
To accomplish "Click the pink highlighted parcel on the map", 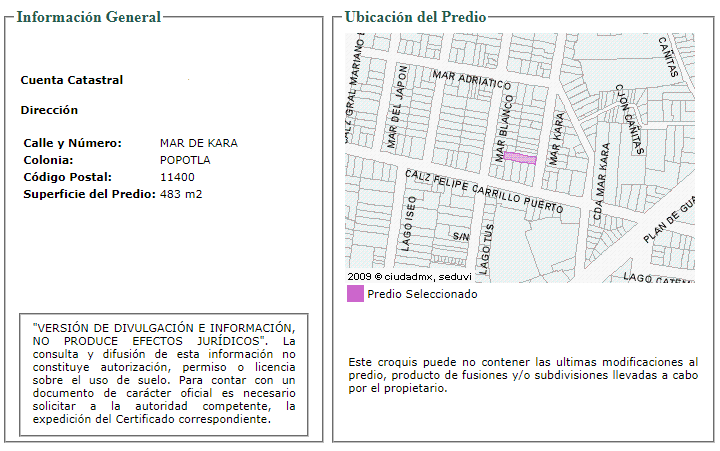I will click(520, 158).
